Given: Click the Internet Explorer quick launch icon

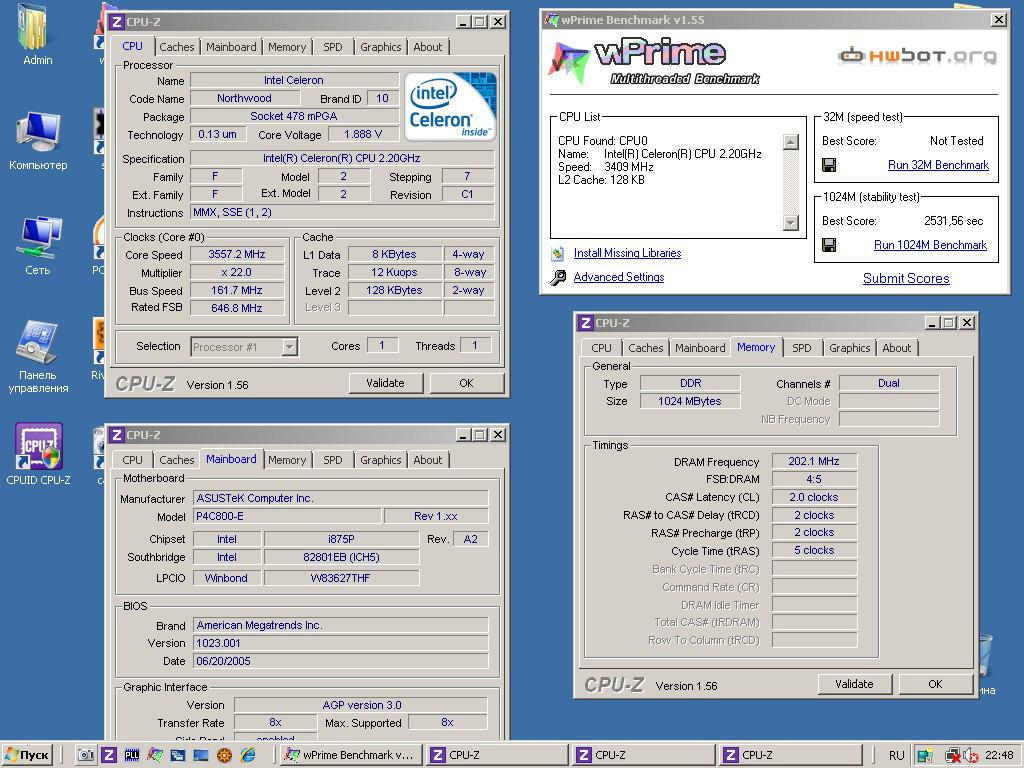Looking at the screenshot, I should click(248, 756).
